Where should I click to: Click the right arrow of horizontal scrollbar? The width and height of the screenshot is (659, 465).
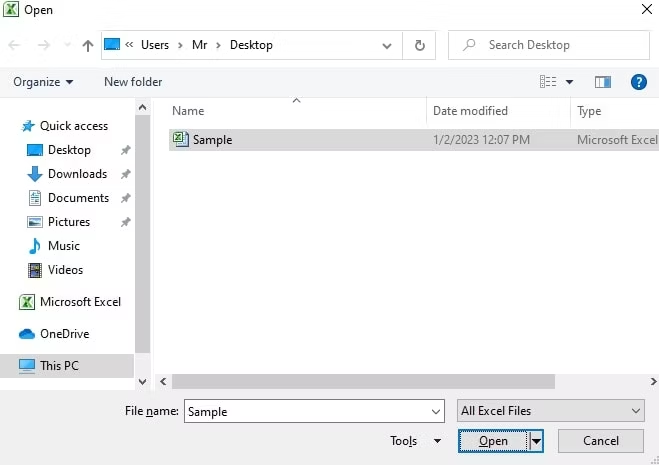(653, 382)
